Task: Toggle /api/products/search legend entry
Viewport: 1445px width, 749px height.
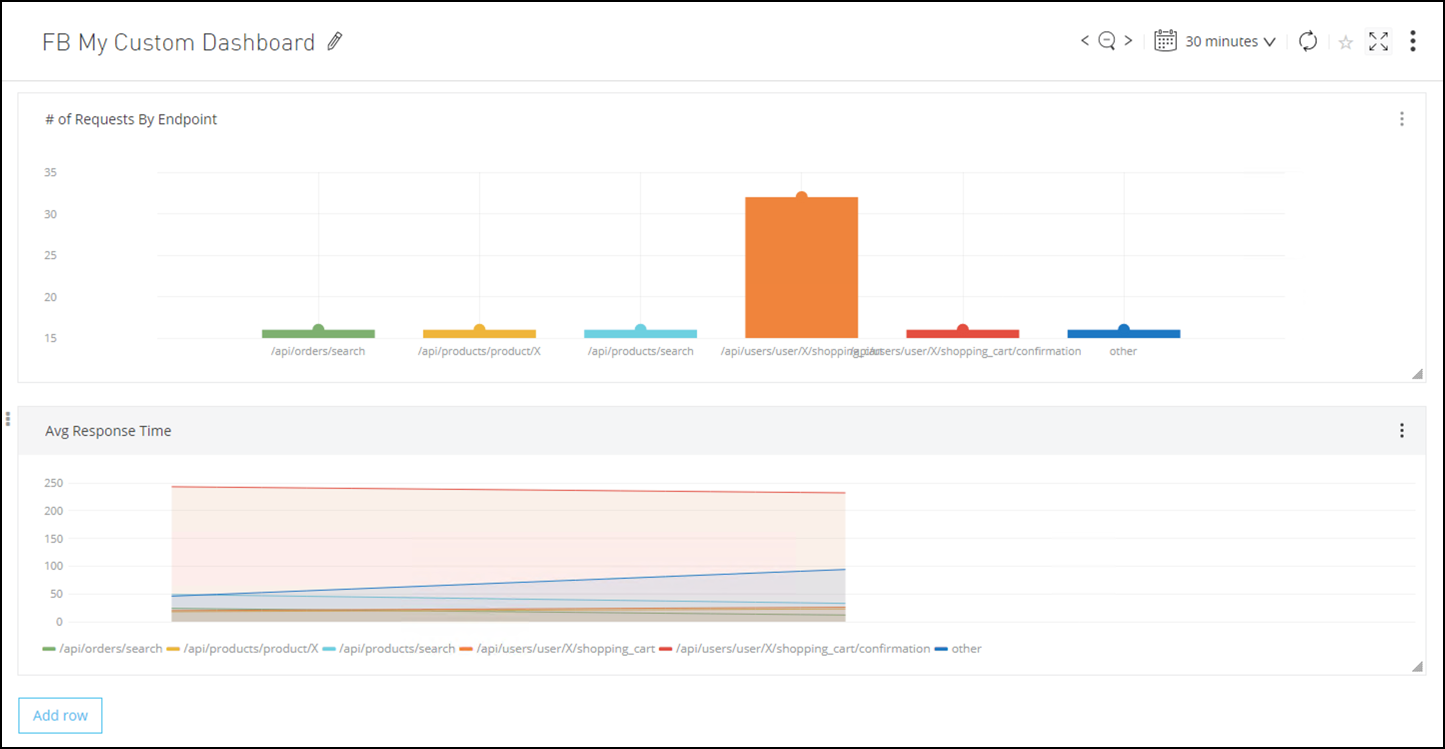Action: 388,649
